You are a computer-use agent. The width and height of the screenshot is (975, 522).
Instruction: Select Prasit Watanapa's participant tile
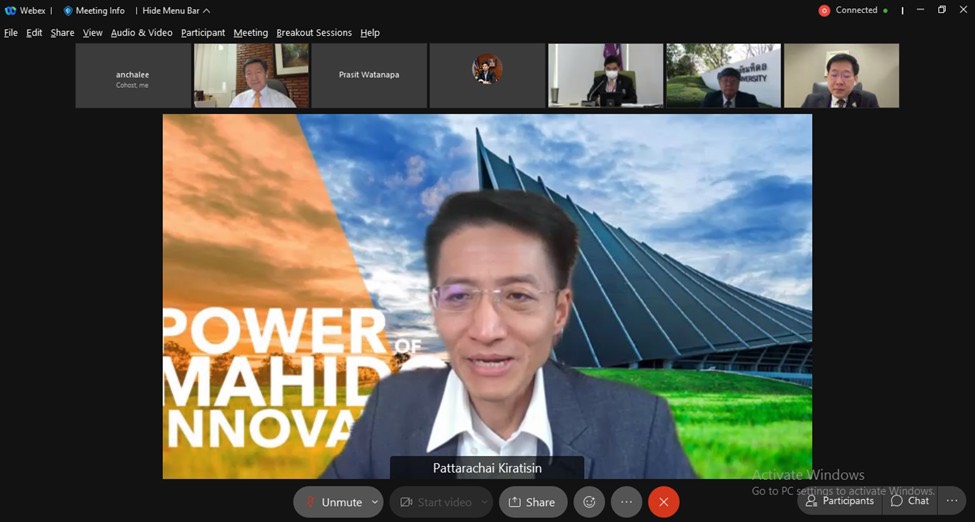click(x=369, y=75)
